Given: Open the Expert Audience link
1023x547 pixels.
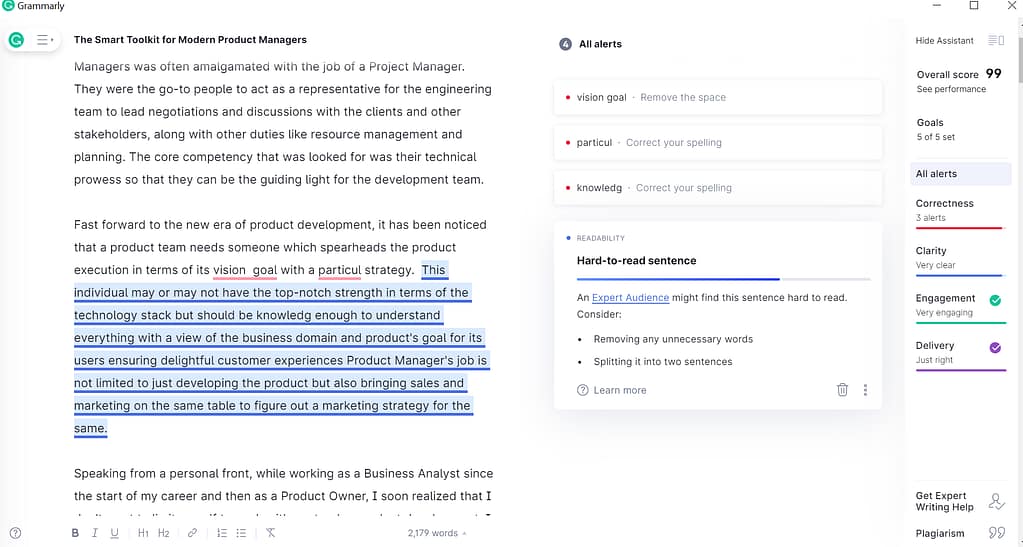Looking at the screenshot, I should [x=630, y=298].
